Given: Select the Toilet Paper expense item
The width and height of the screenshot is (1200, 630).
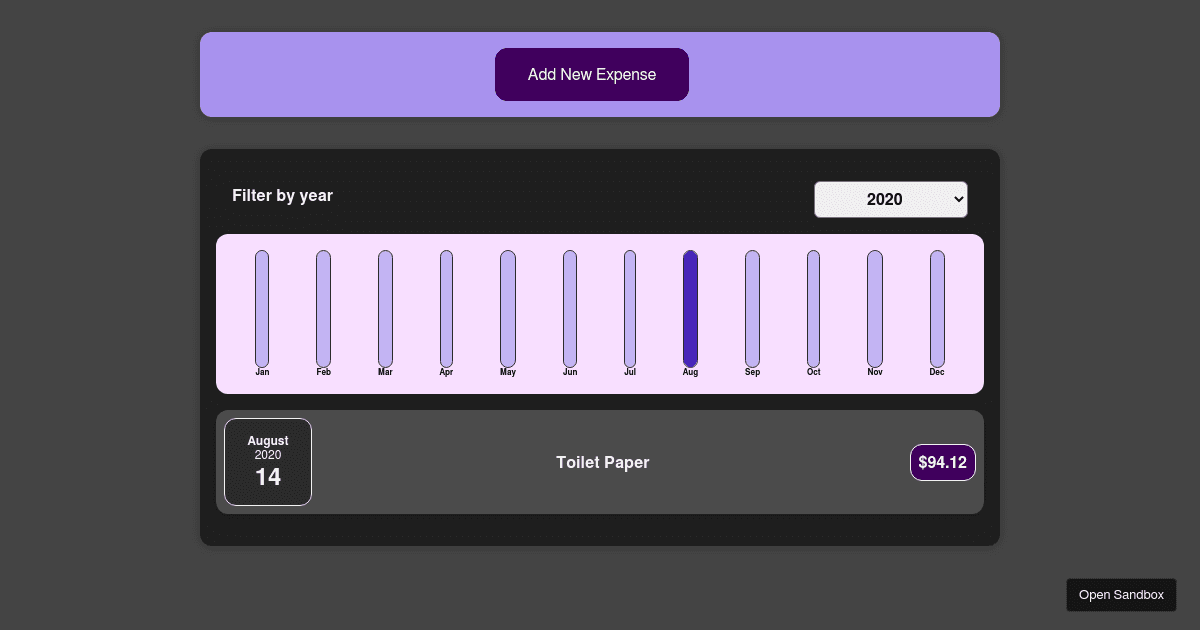Looking at the screenshot, I should [602, 462].
